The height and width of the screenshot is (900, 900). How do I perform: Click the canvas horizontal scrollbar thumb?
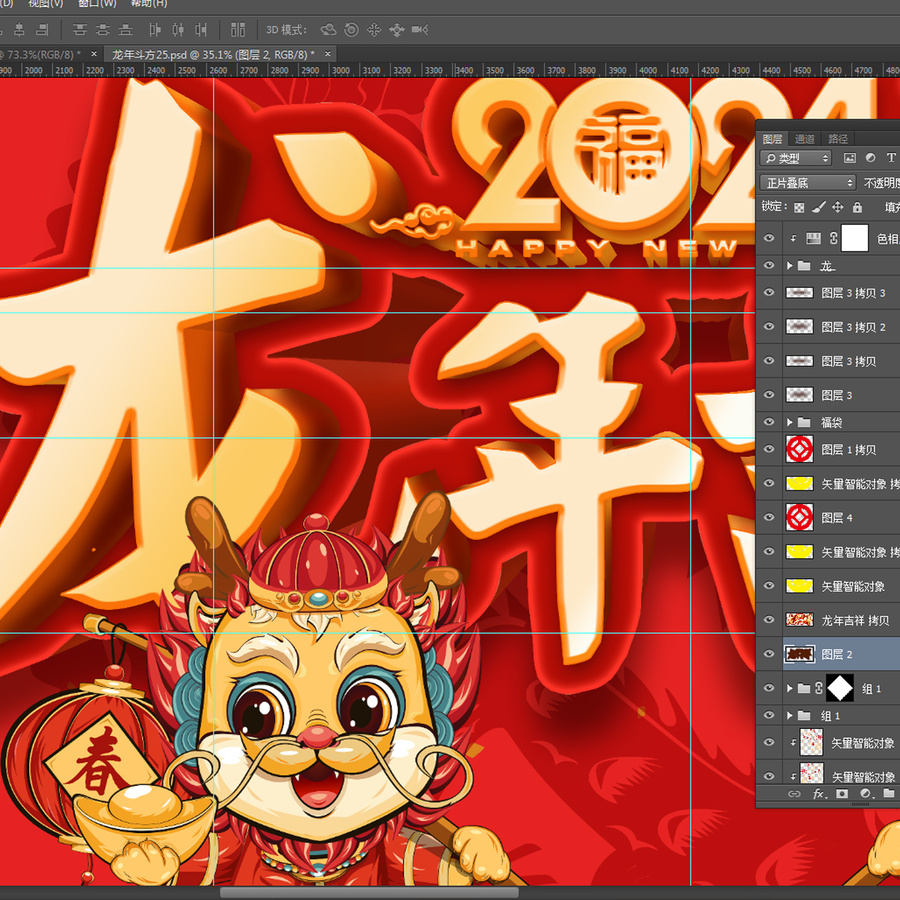tap(369, 893)
